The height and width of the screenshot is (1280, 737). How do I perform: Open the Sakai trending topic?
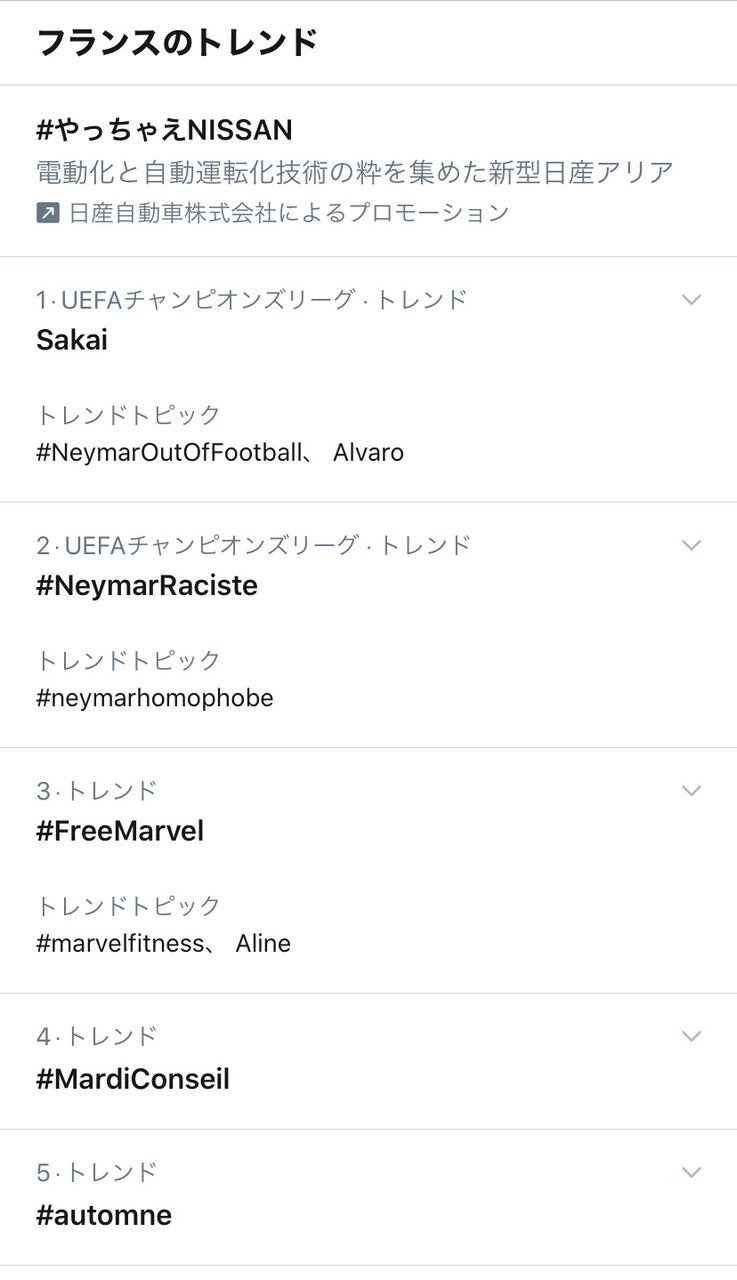[x=72, y=340]
